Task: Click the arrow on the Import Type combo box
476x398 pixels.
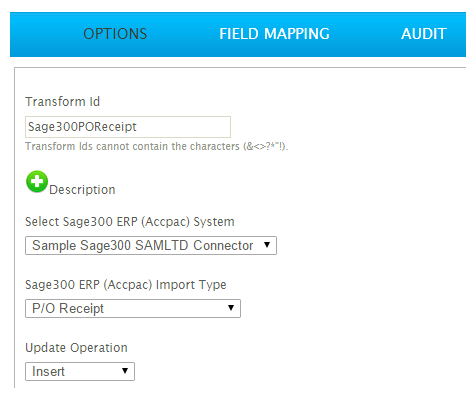Action: [x=231, y=308]
